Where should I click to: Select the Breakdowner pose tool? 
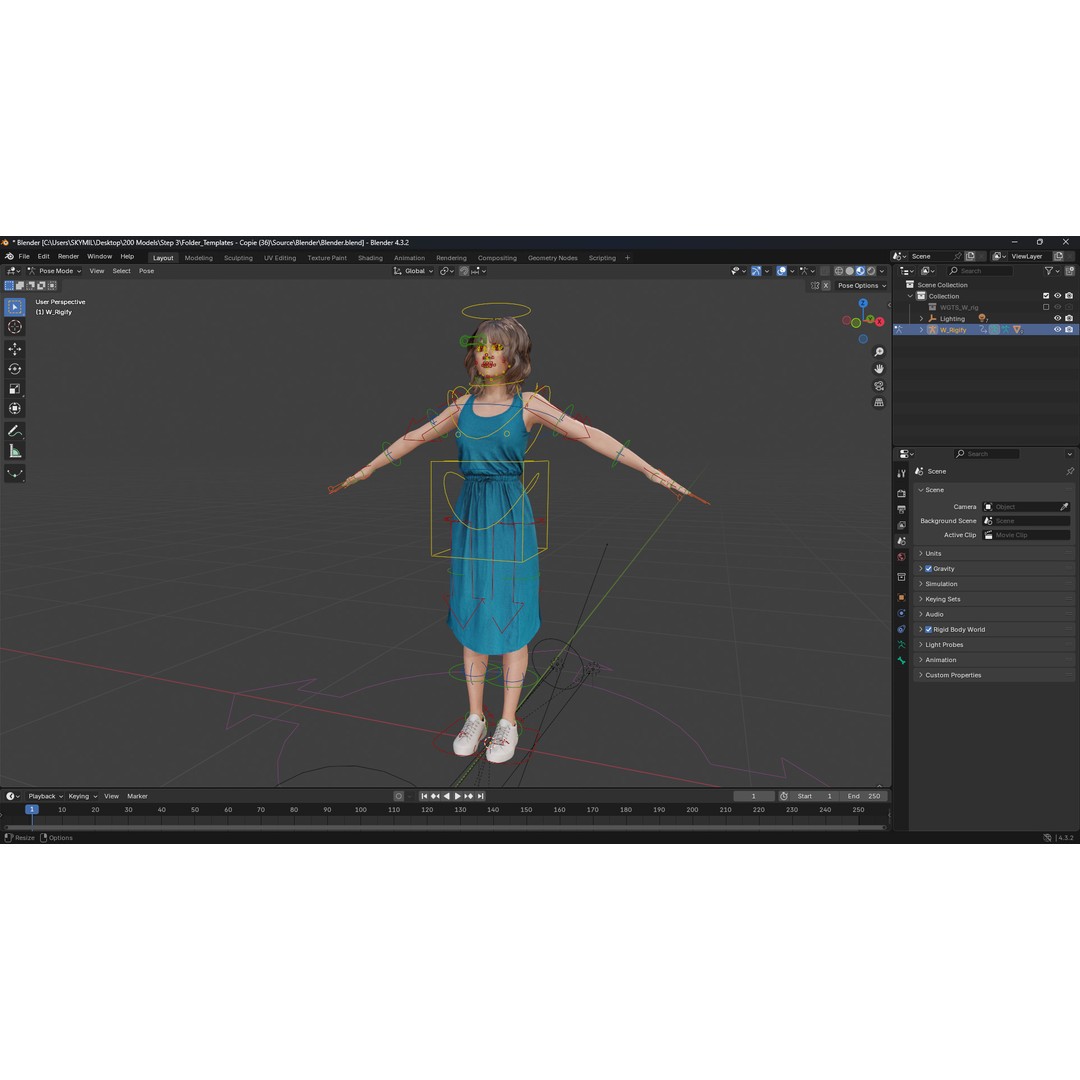[x=14, y=473]
